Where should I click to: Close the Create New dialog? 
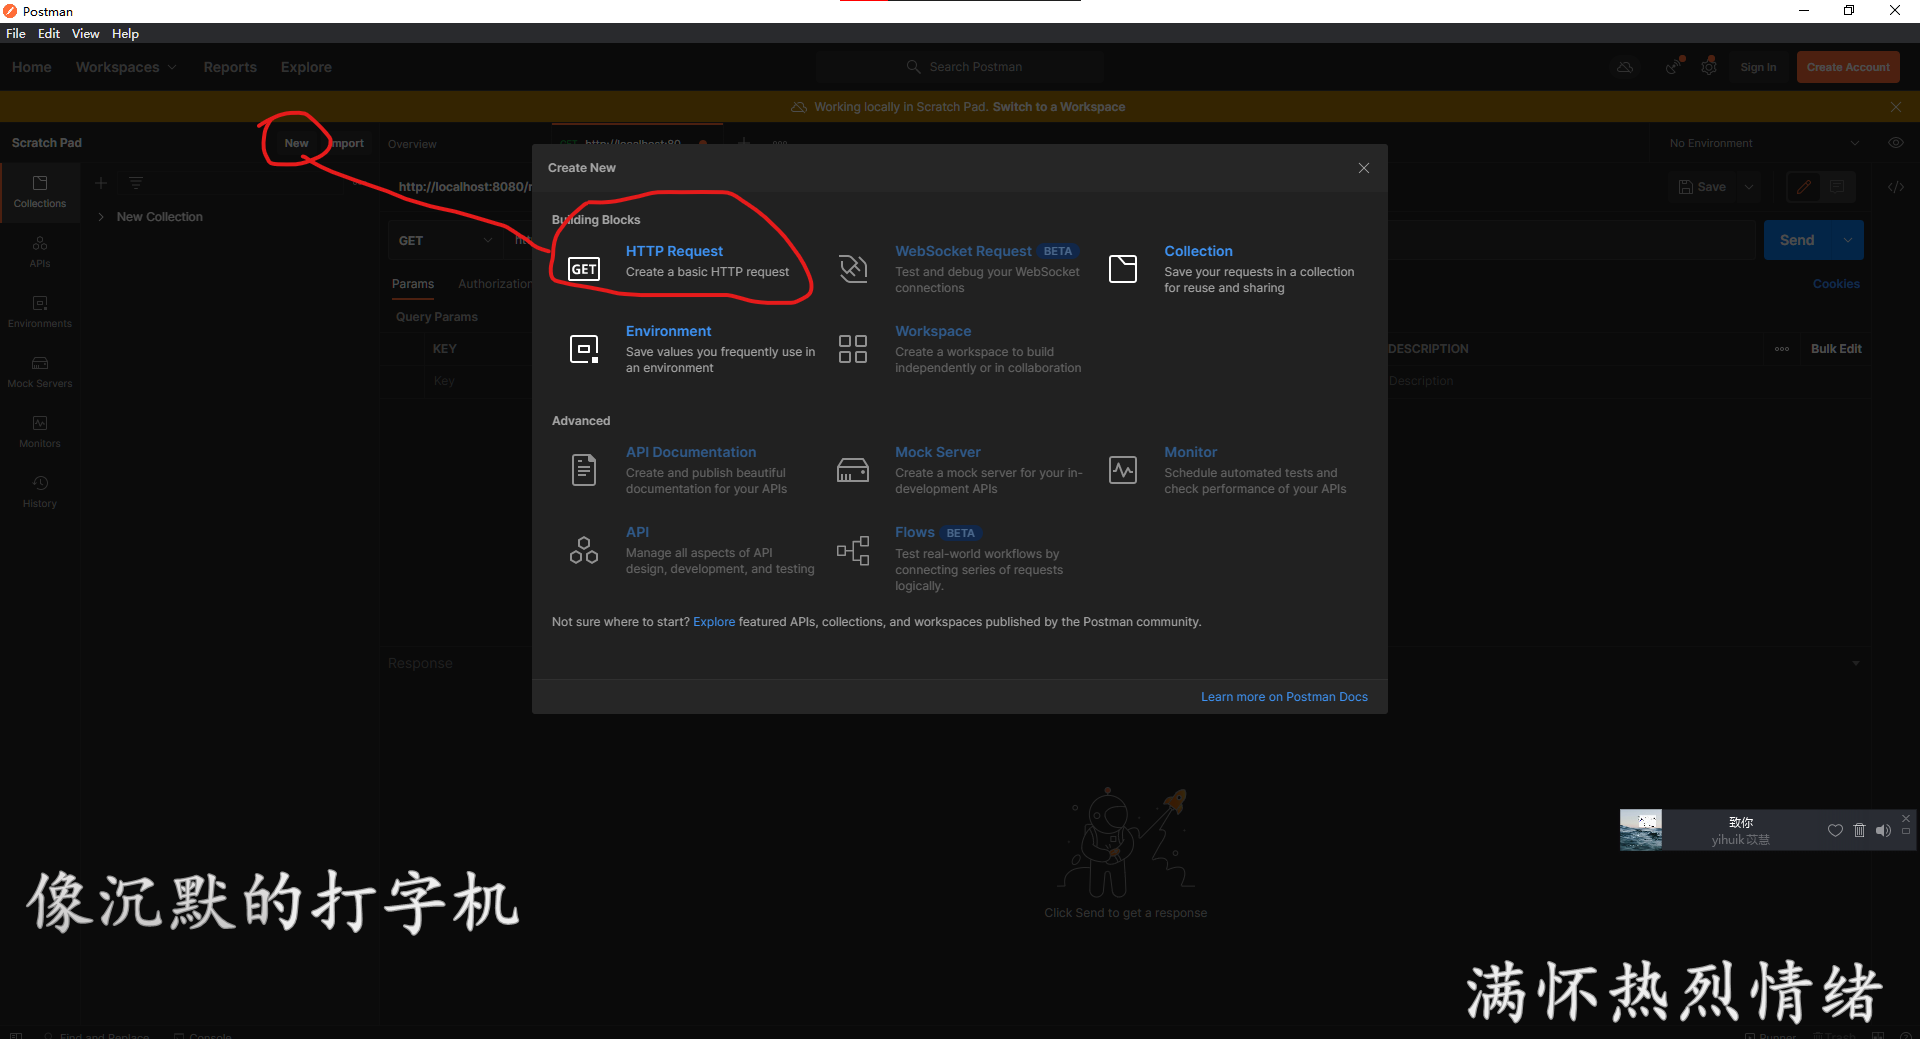1364,168
